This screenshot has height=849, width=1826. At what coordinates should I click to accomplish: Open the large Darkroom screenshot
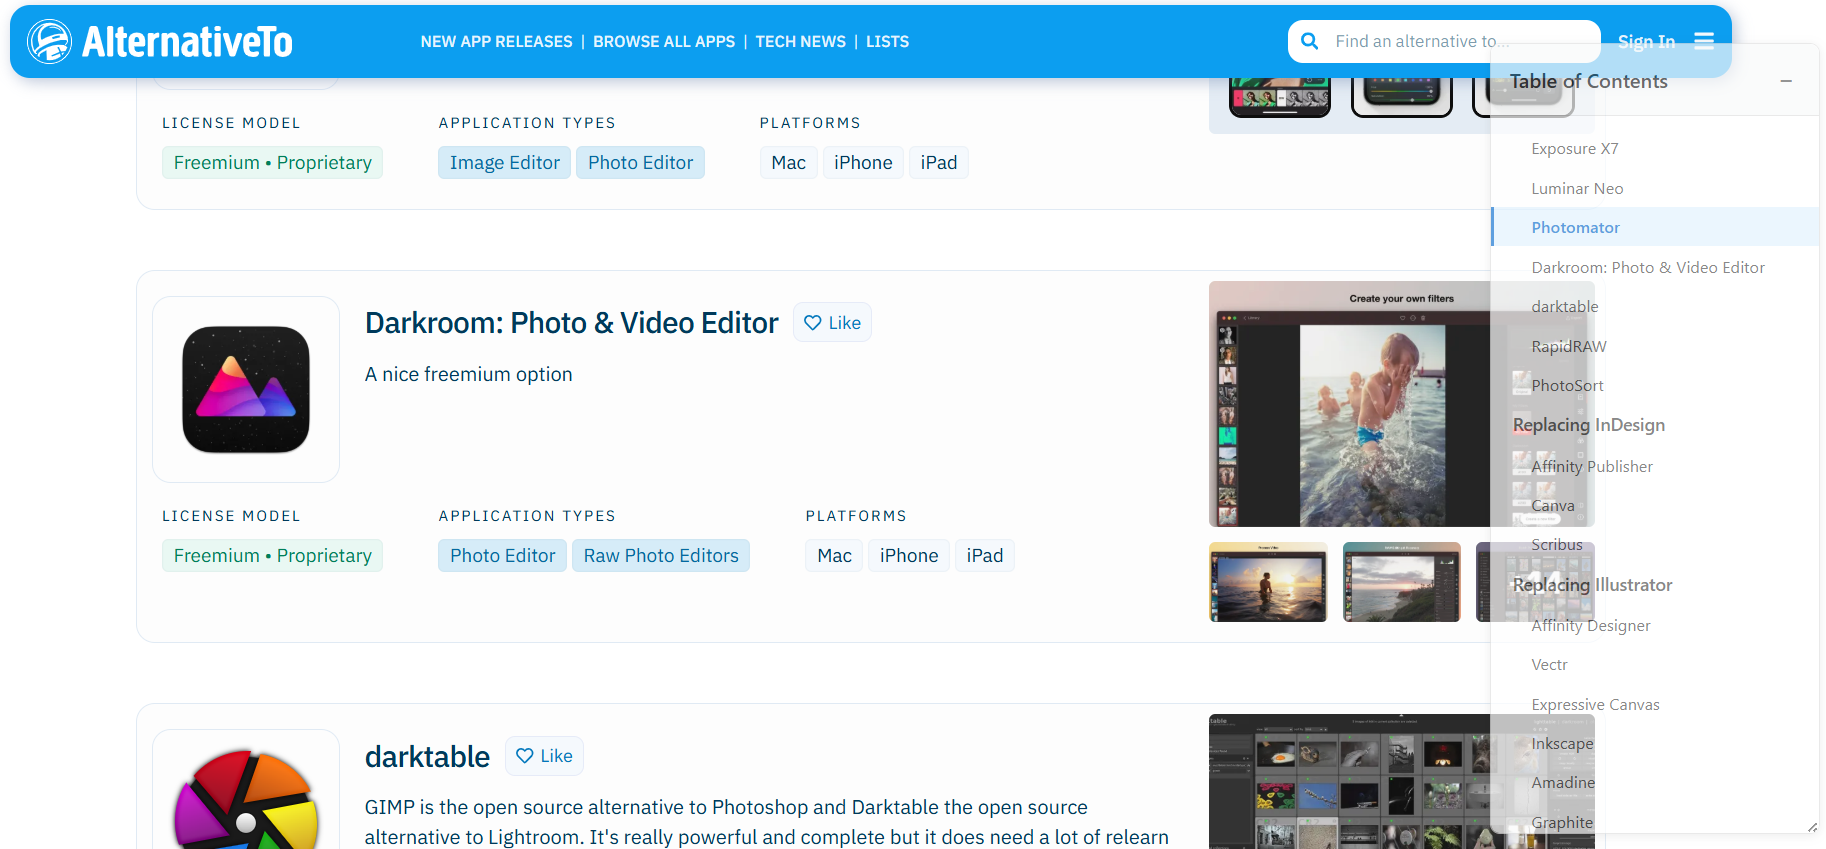tap(1350, 404)
